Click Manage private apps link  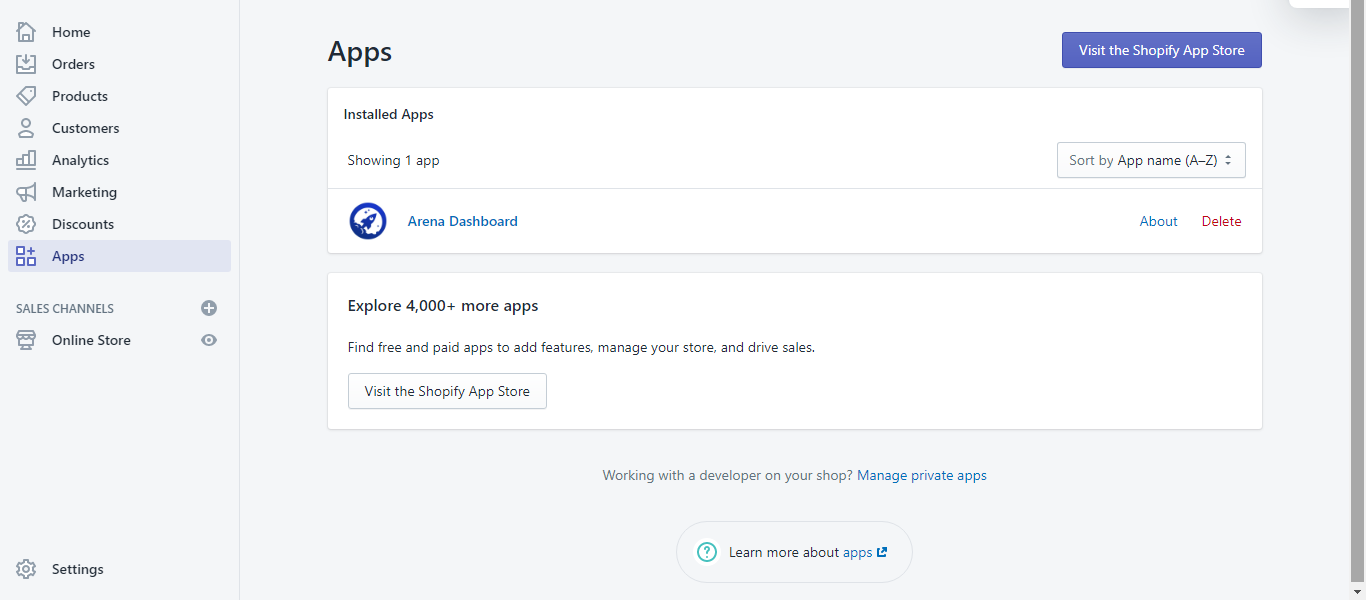922,475
